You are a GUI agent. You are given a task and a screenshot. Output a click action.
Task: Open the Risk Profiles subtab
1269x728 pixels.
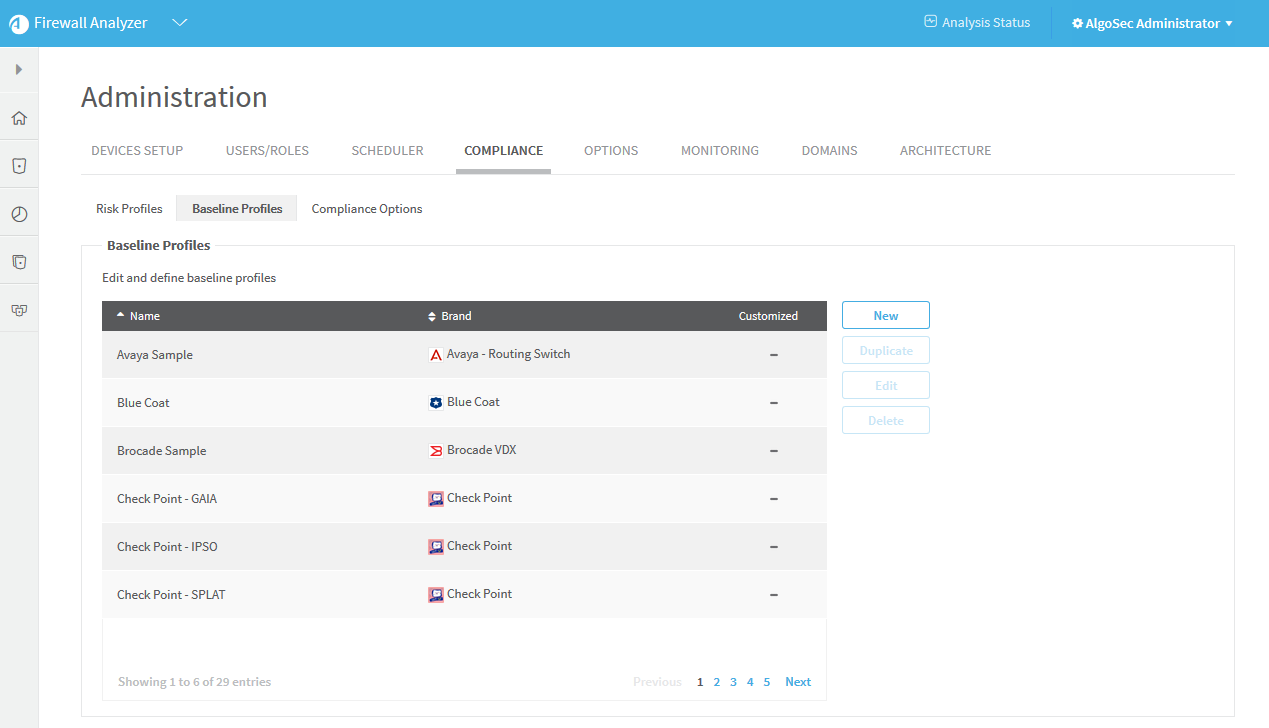click(x=129, y=209)
